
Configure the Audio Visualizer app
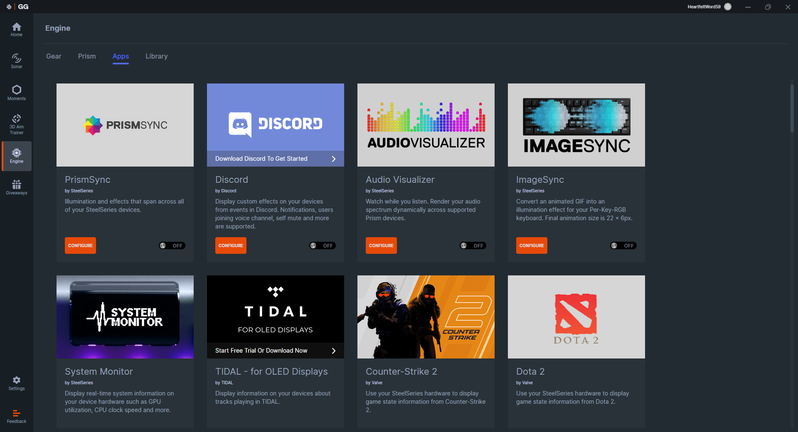click(381, 245)
